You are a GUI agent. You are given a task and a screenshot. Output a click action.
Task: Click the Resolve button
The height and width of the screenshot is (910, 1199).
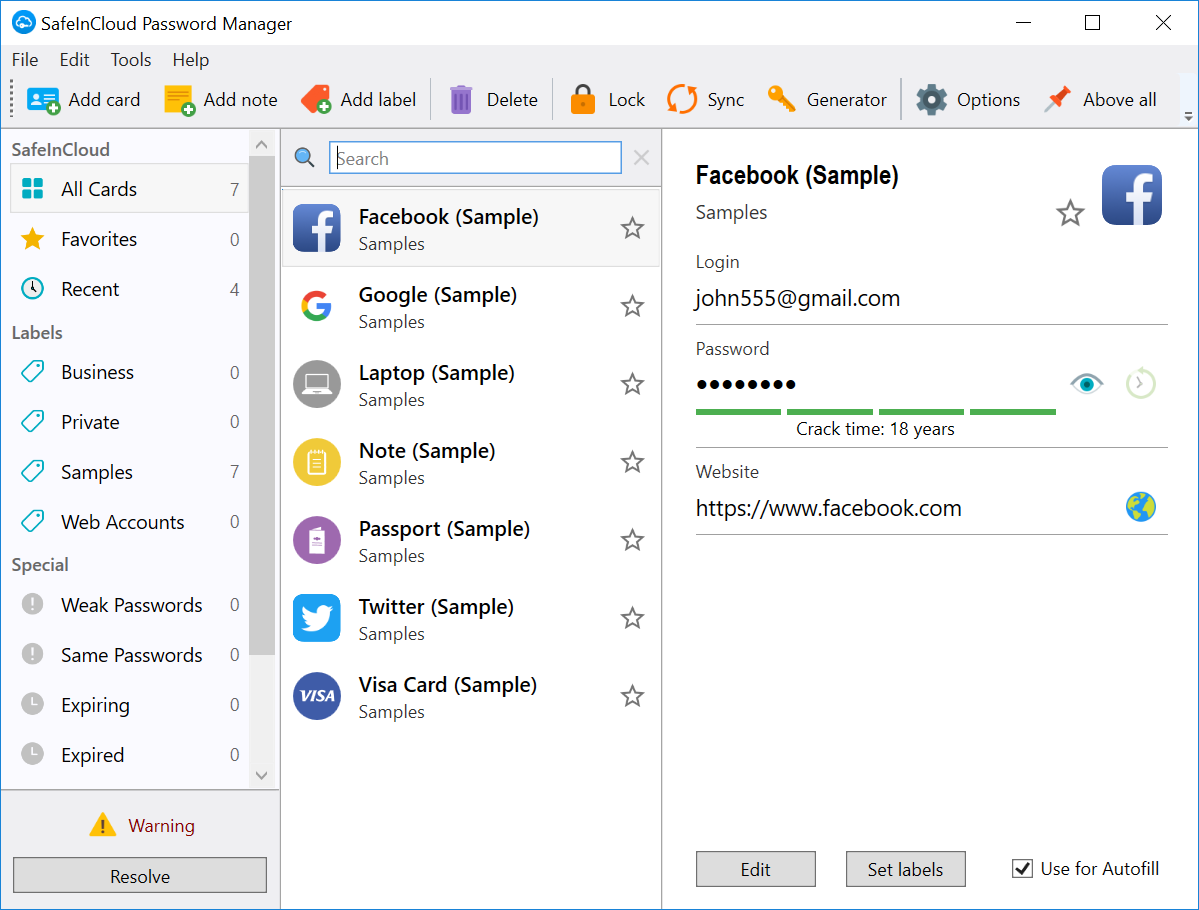(x=140, y=876)
